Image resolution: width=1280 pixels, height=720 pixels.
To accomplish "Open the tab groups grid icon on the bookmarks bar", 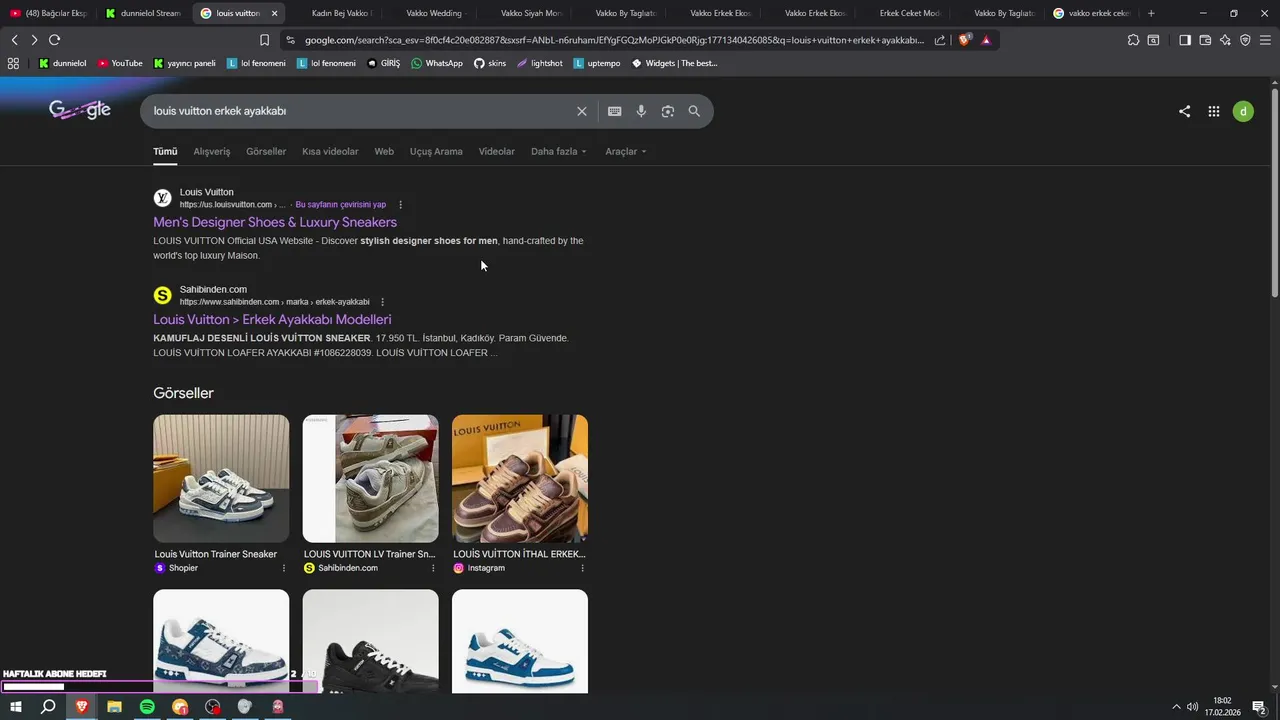I will pos(13,63).
